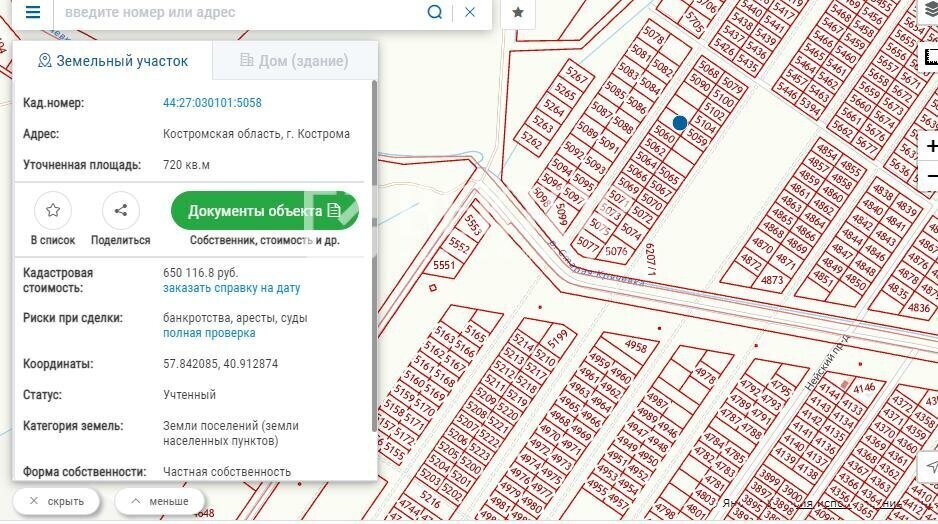Viewport: 938px width, 524px height.
Task: Select parcel 5199 on map
Action: click(x=558, y=339)
